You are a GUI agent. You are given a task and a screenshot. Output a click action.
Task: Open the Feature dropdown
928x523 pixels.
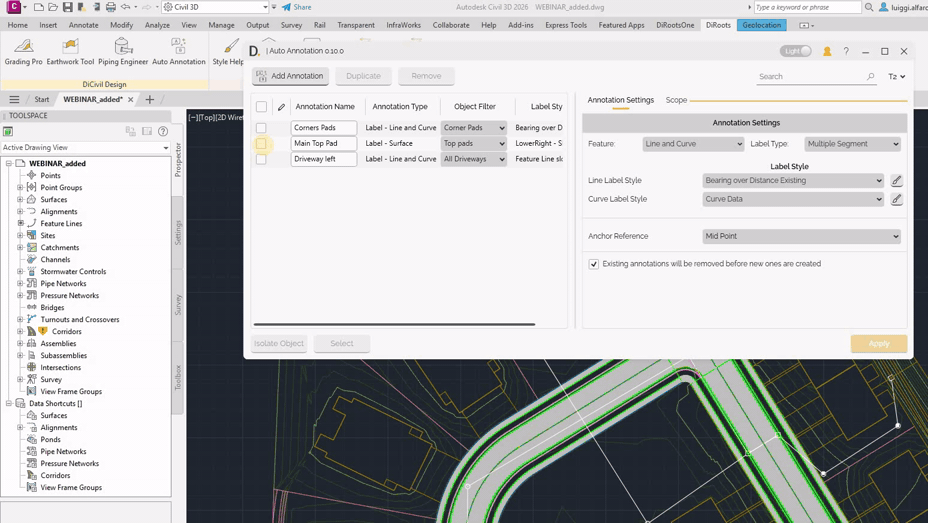point(693,144)
